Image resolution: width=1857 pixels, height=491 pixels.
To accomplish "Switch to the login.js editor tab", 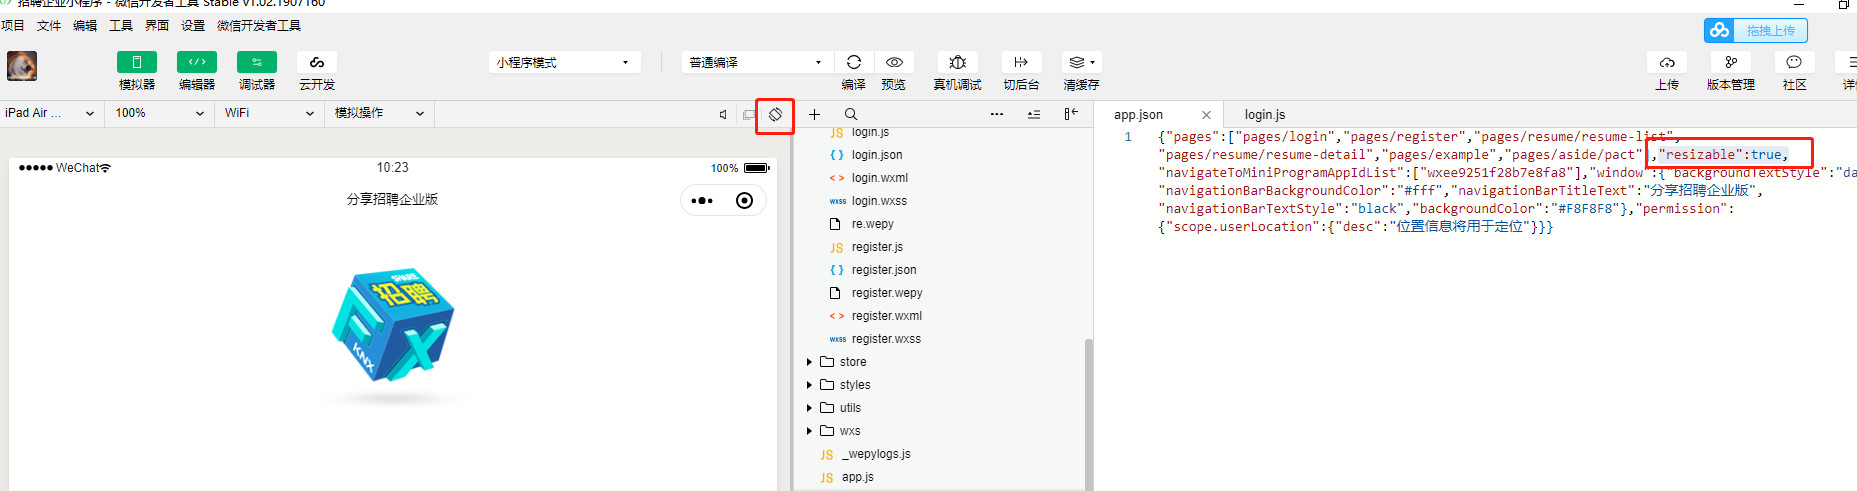I will (1265, 115).
